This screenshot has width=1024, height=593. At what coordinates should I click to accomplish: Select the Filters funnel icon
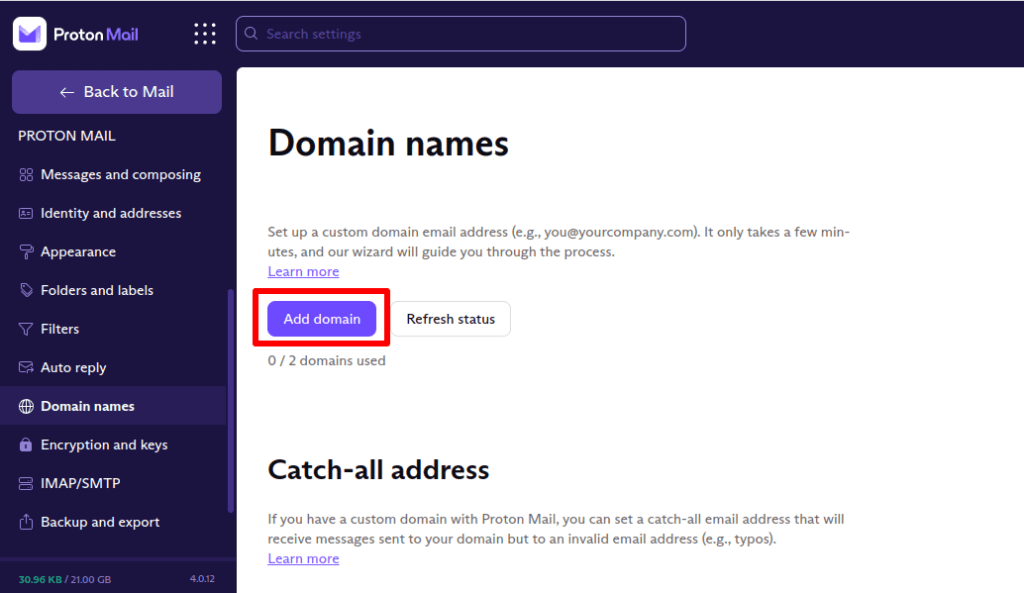coord(24,328)
